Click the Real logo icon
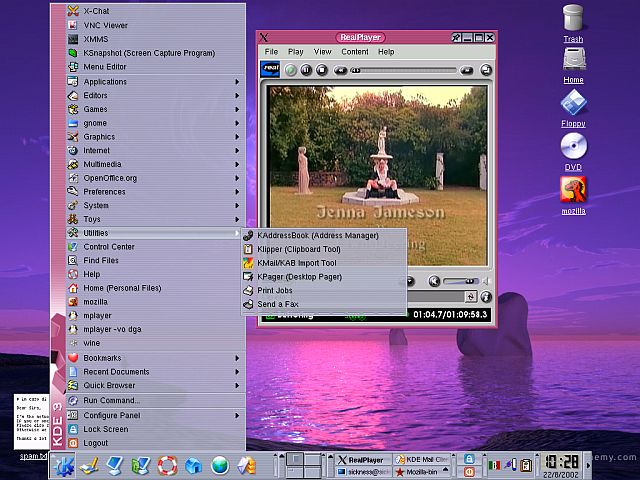640x480 pixels. pos(268,69)
